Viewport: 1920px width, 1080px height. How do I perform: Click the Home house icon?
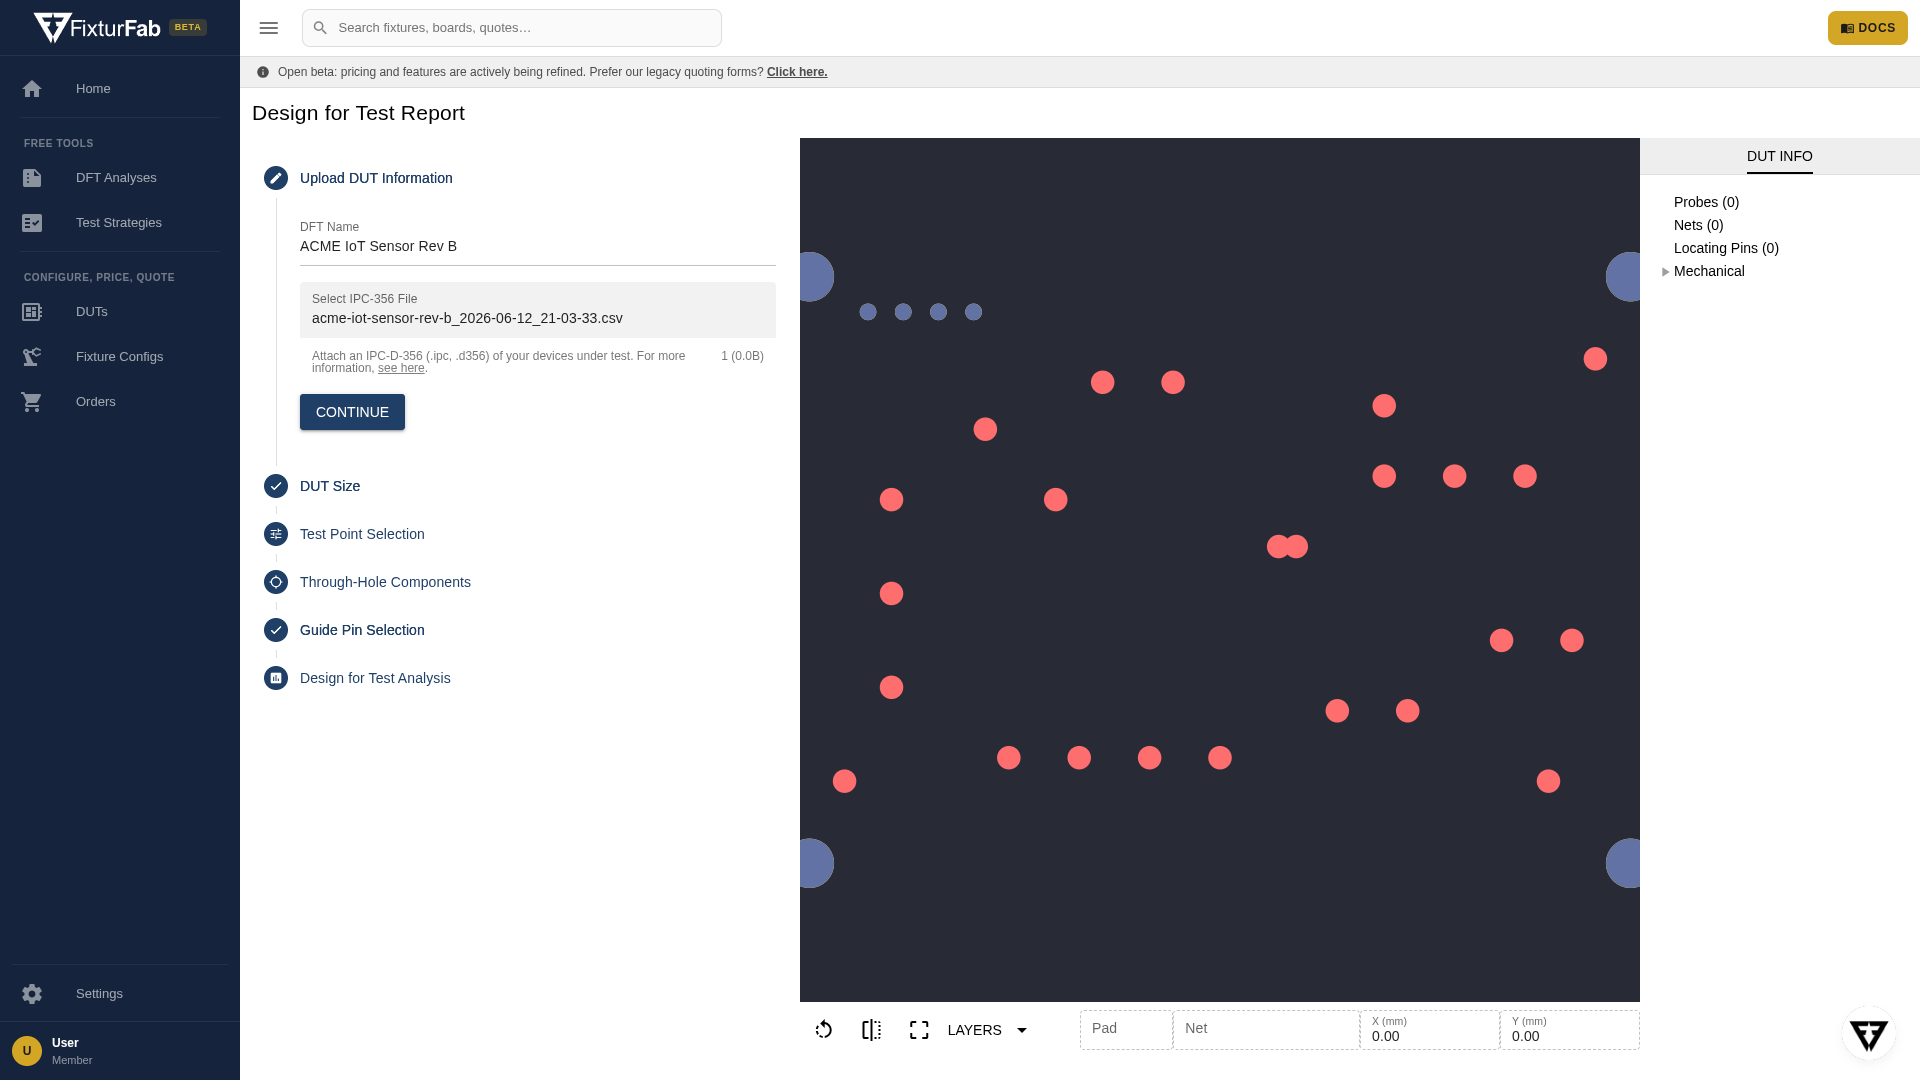point(32,89)
